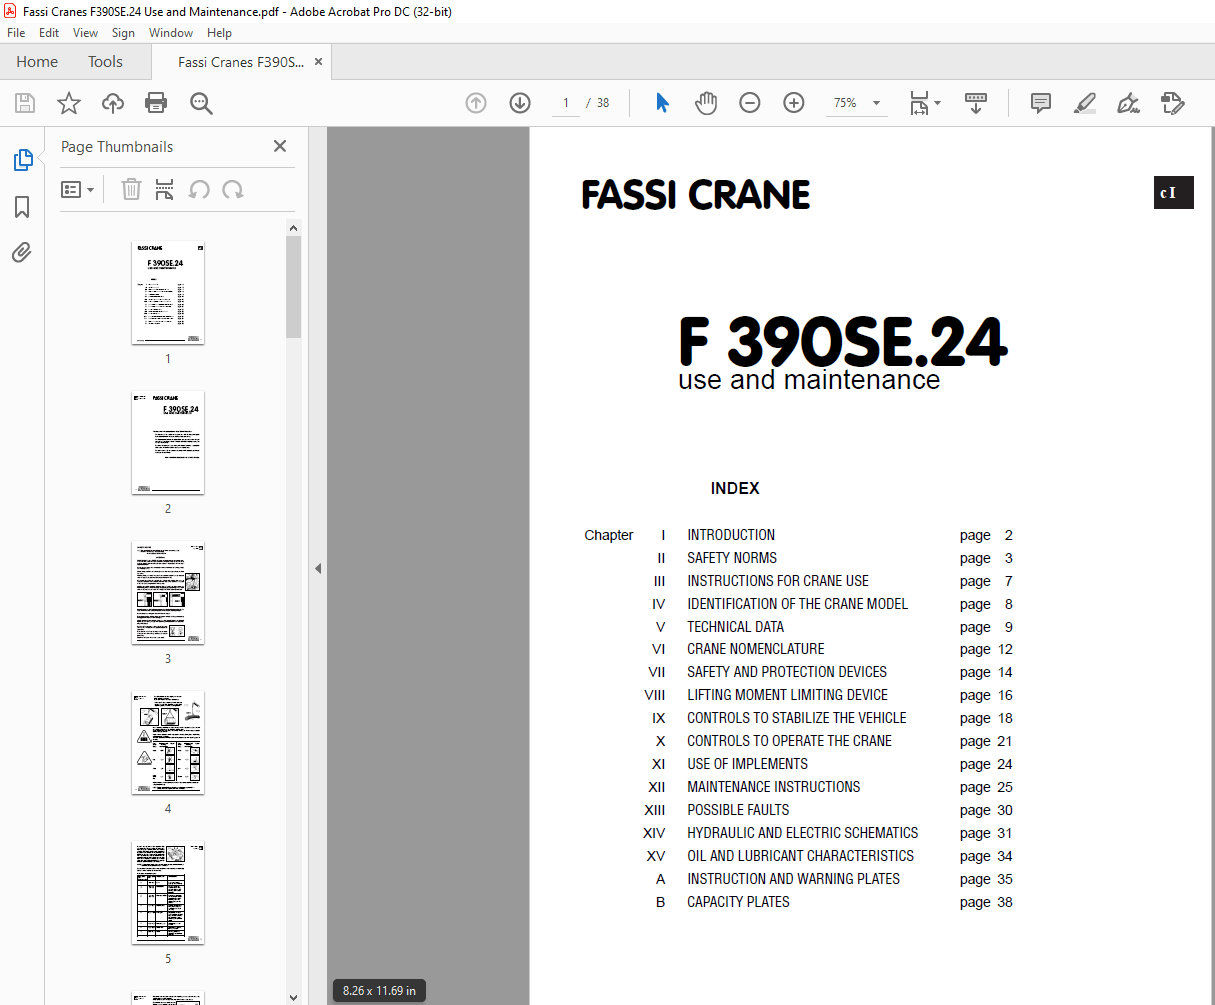The width and height of the screenshot is (1215, 1005).
Task: Select the Hand tool
Action: (x=706, y=102)
